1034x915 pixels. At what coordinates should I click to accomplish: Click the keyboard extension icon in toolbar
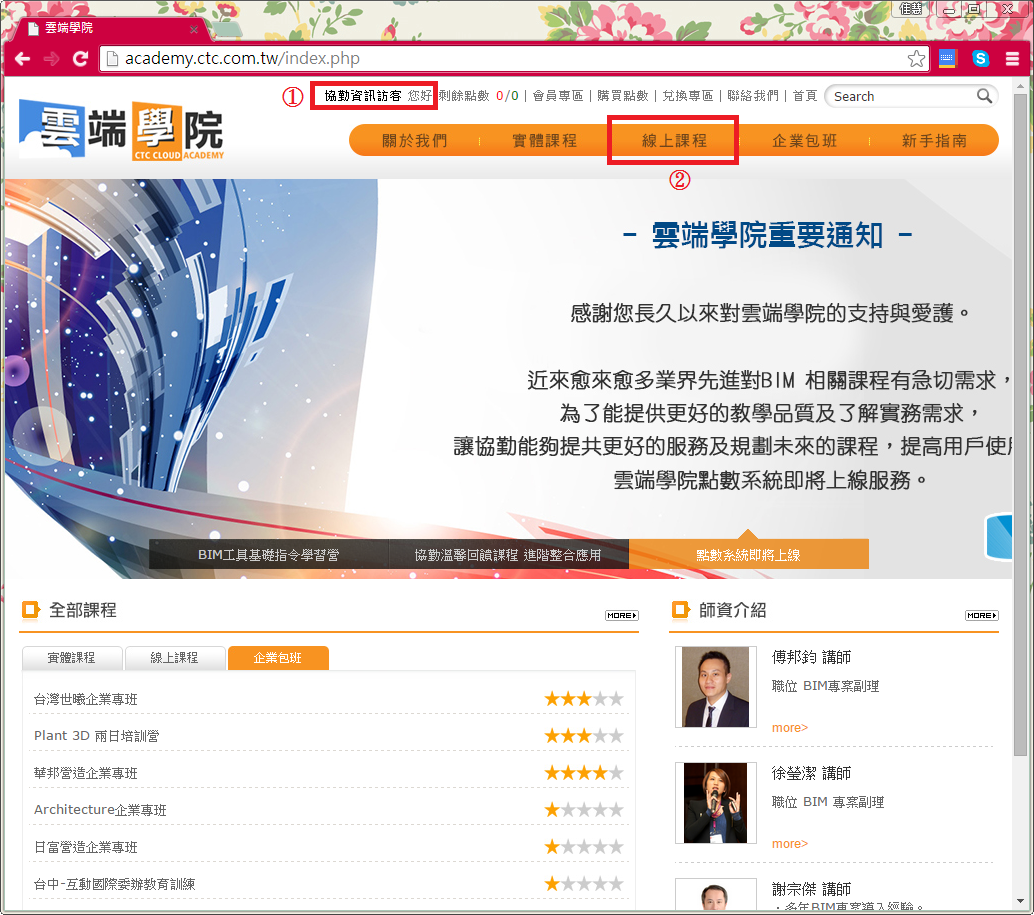948,59
